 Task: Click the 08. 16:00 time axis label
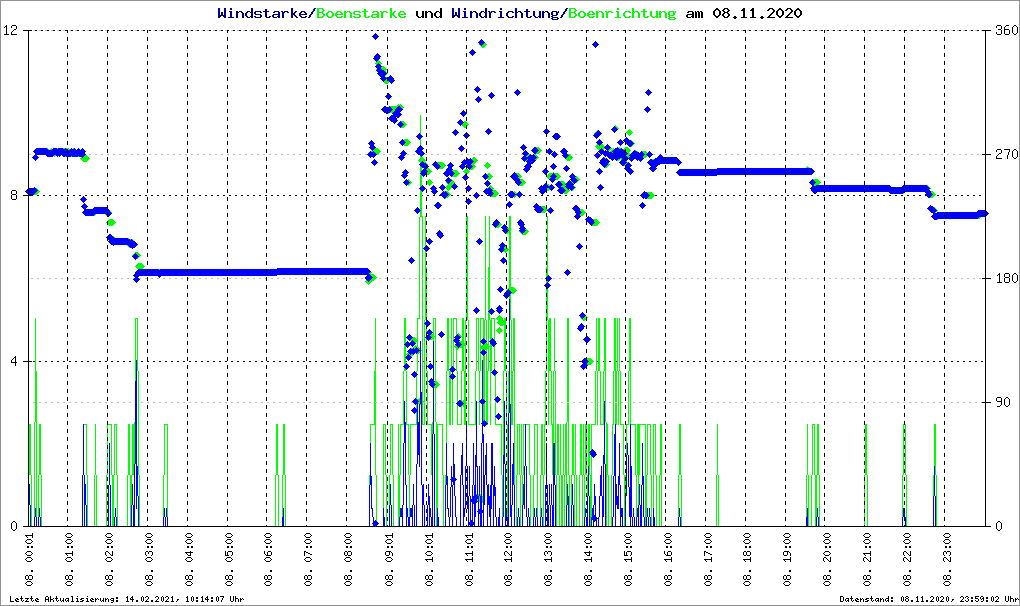point(667,560)
